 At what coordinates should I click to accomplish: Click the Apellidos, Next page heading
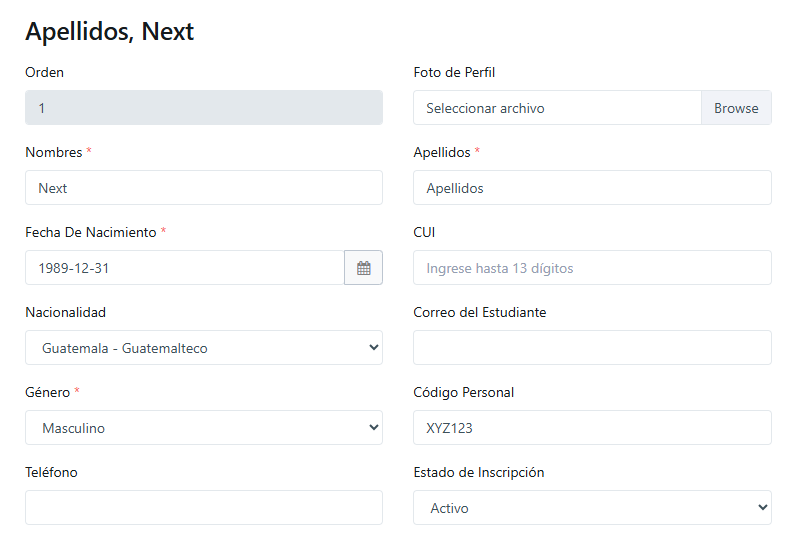(x=110, y=32)
